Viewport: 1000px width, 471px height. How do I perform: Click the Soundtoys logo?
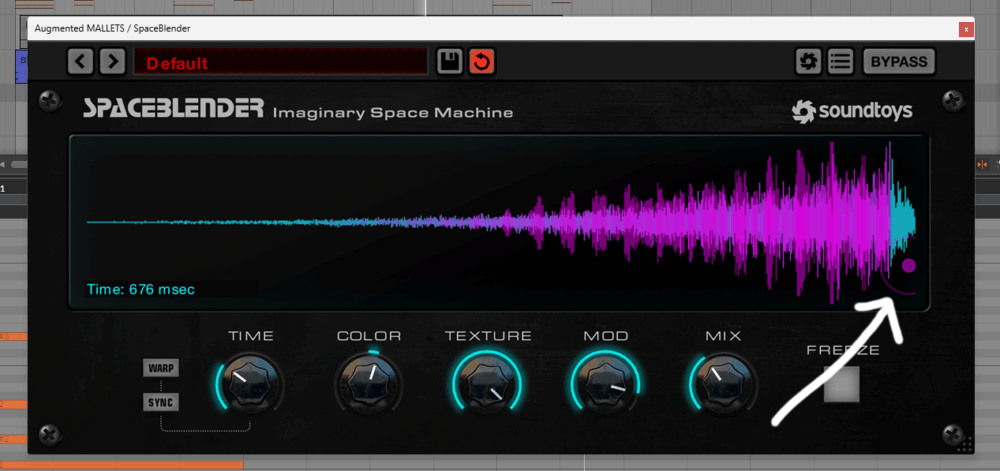pyautogui.click(x=852, y=111)
